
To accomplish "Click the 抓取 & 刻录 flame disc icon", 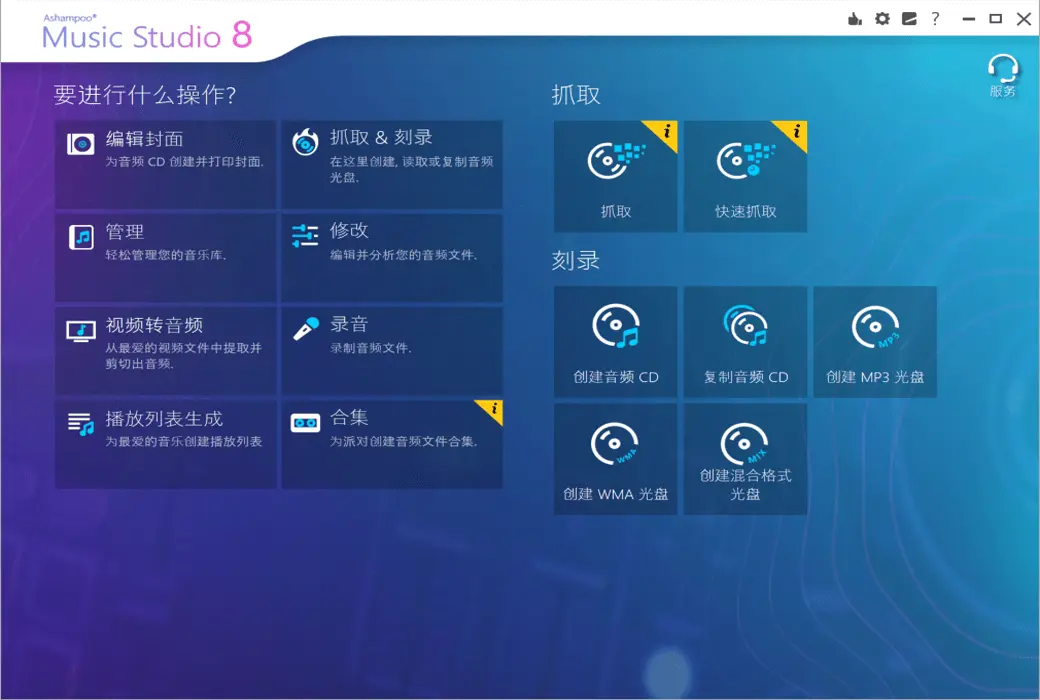I will click(x=305, y=142).
